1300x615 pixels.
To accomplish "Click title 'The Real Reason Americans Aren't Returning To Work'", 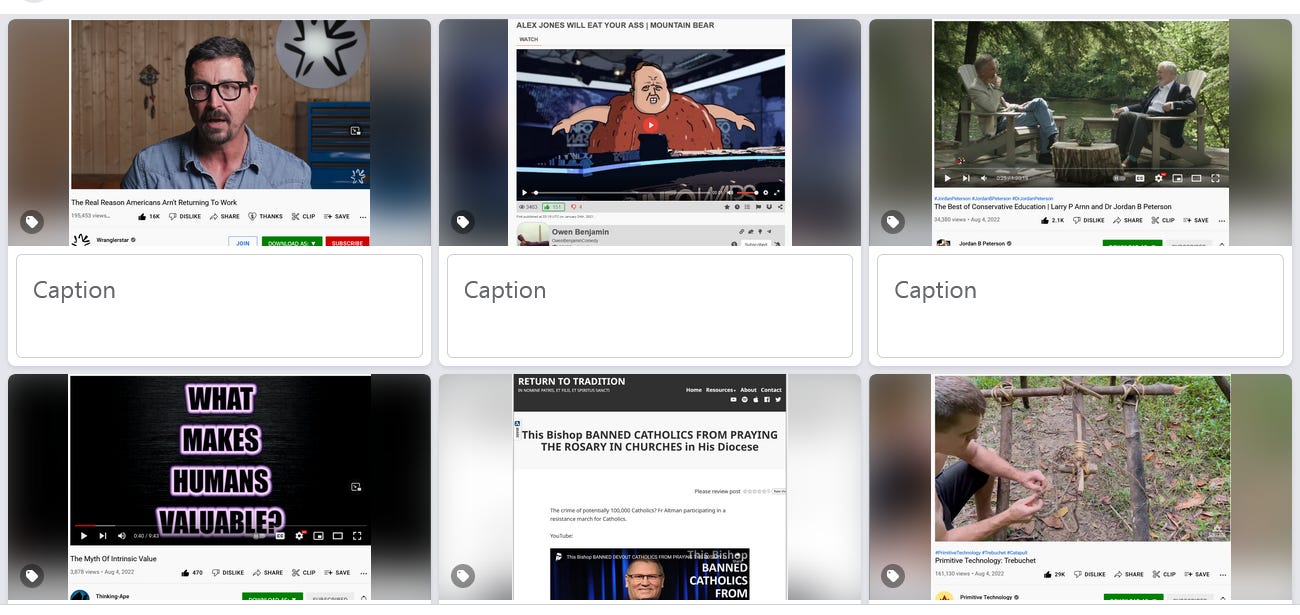I will tap(154, 203).
